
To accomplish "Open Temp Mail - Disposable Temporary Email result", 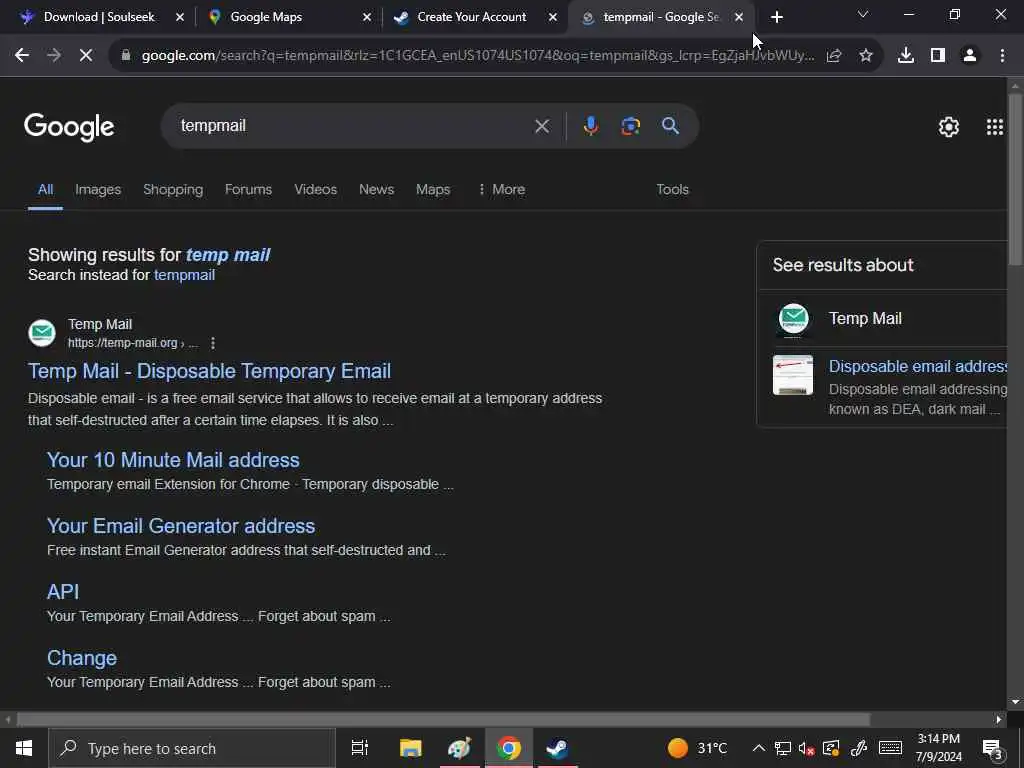I will [x=210, y=371].
